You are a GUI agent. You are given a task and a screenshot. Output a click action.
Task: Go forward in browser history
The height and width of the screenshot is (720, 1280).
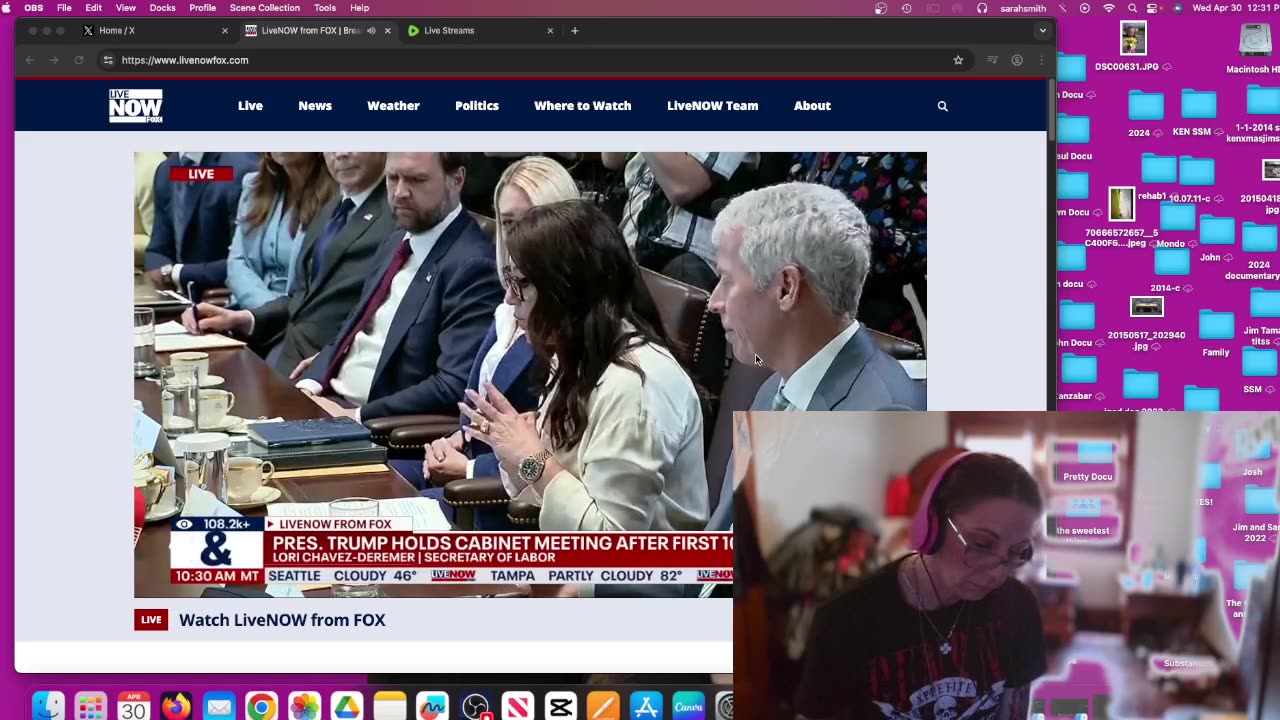pyautogui.click(x=54, y=60)
